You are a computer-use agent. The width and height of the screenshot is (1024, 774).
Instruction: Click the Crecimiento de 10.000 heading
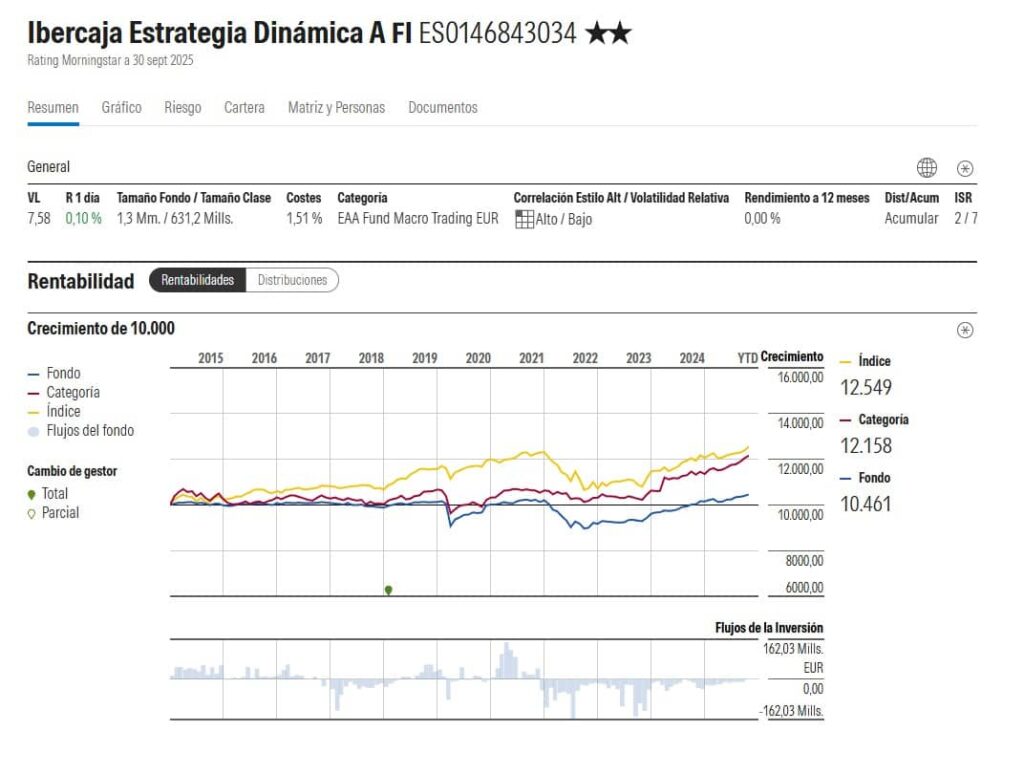click(101, 329)
